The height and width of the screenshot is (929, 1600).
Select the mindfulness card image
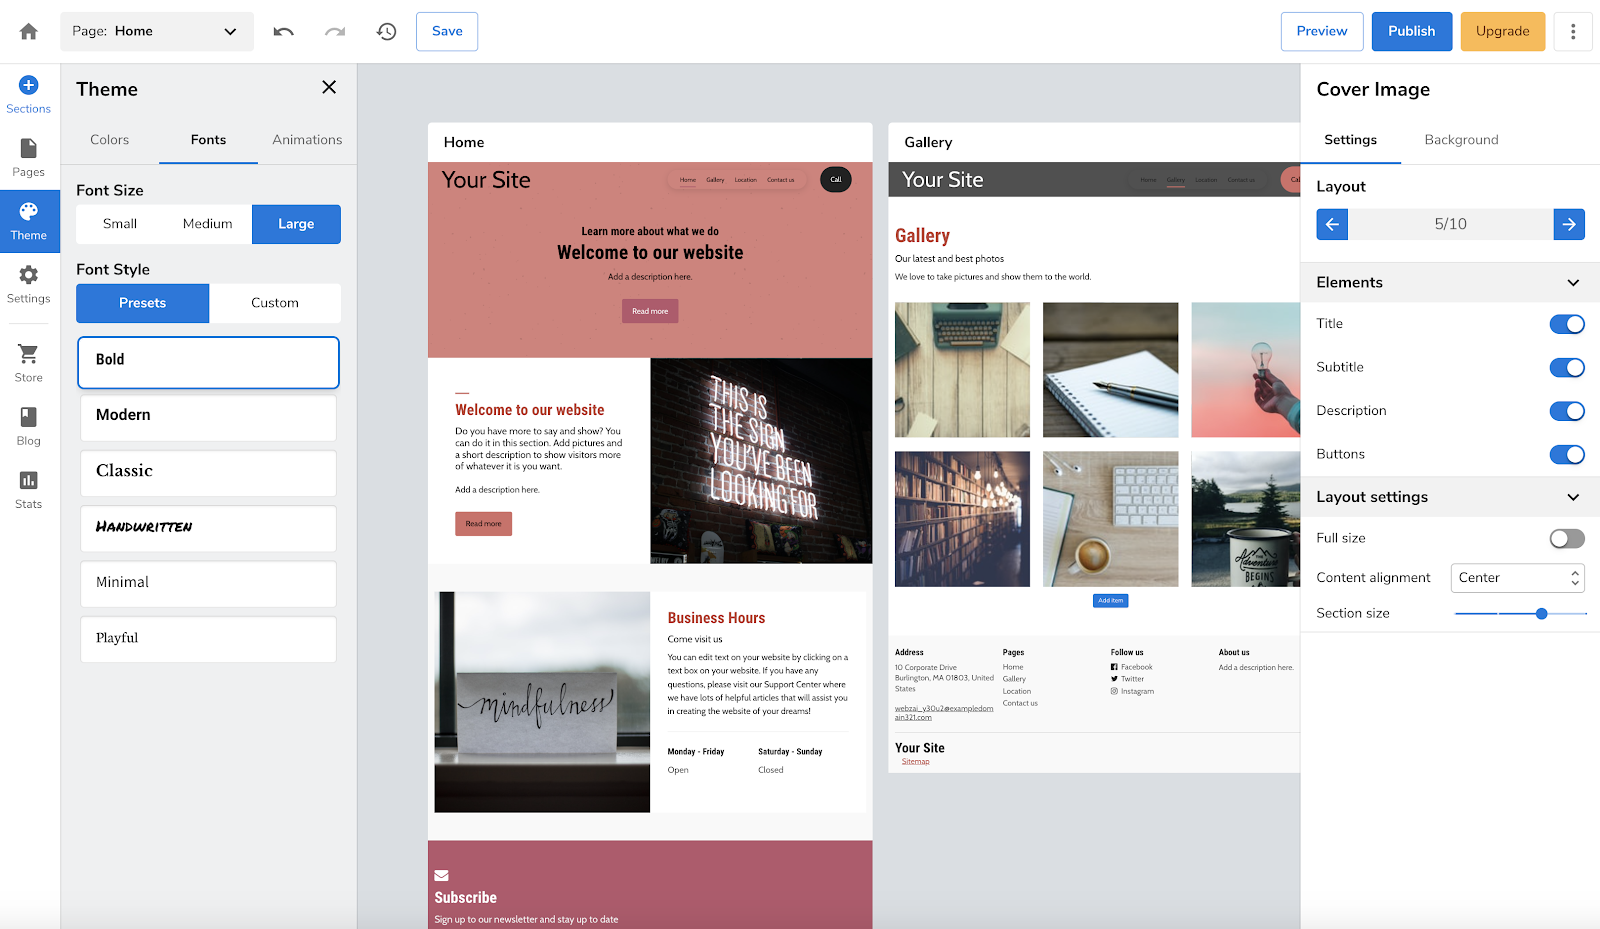[x=542, y=702]
